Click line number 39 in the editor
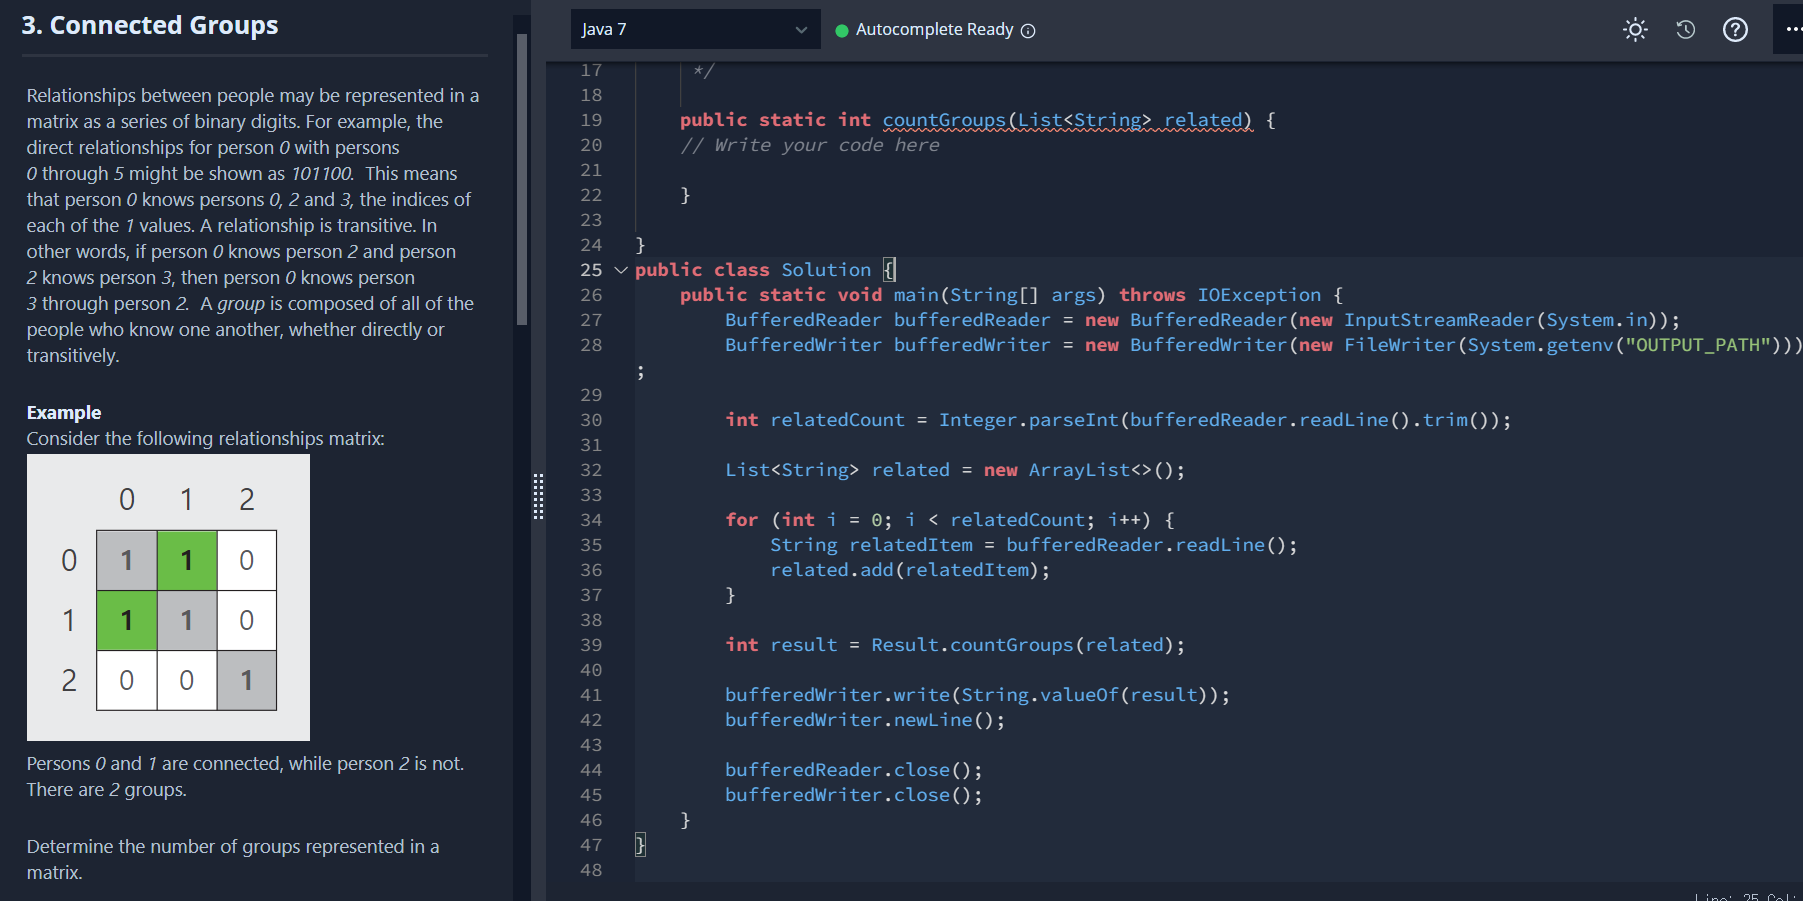 (x=591, y=644)
